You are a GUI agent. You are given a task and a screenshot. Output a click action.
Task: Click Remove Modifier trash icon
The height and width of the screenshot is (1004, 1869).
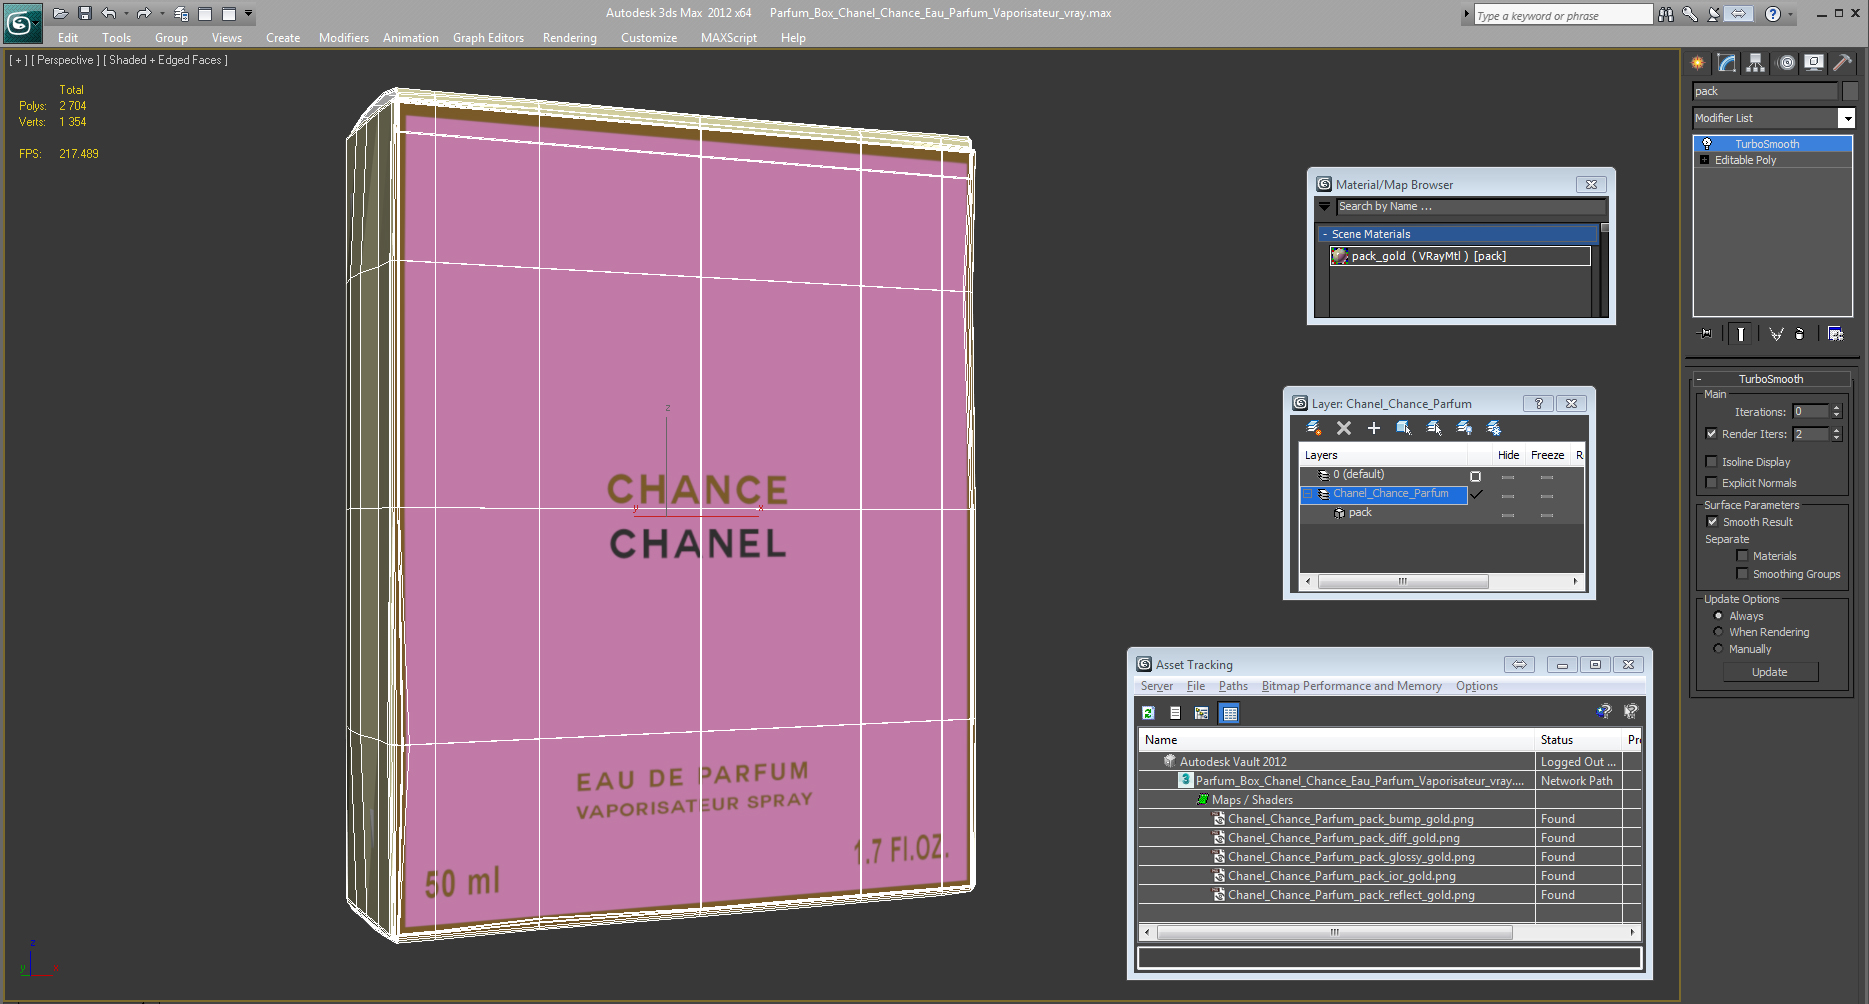pyautogui.click(x=1800, y=334)
